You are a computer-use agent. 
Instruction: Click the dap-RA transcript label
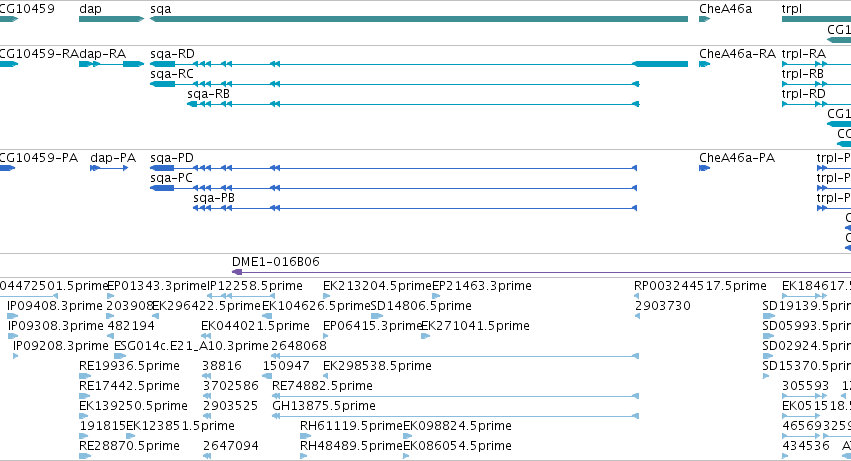click(x=103, y=54)
